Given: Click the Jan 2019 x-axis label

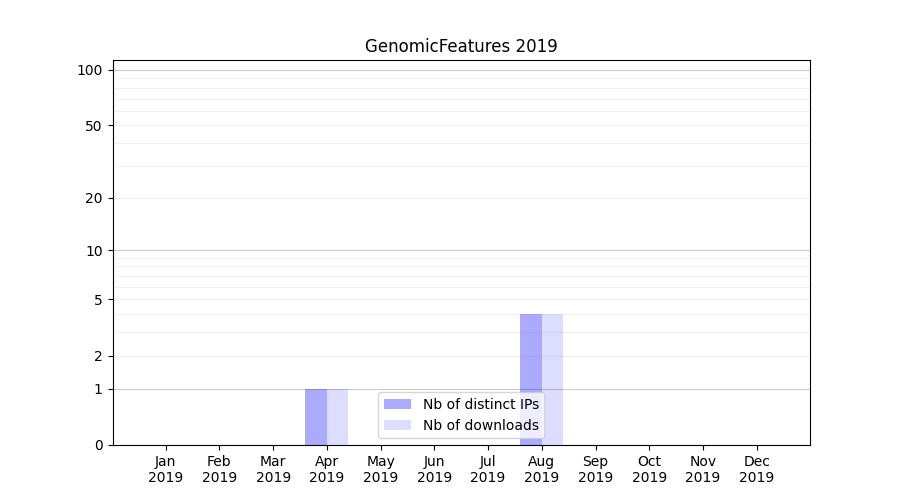Looking at the screenshot, I should [x=166, y=469].
